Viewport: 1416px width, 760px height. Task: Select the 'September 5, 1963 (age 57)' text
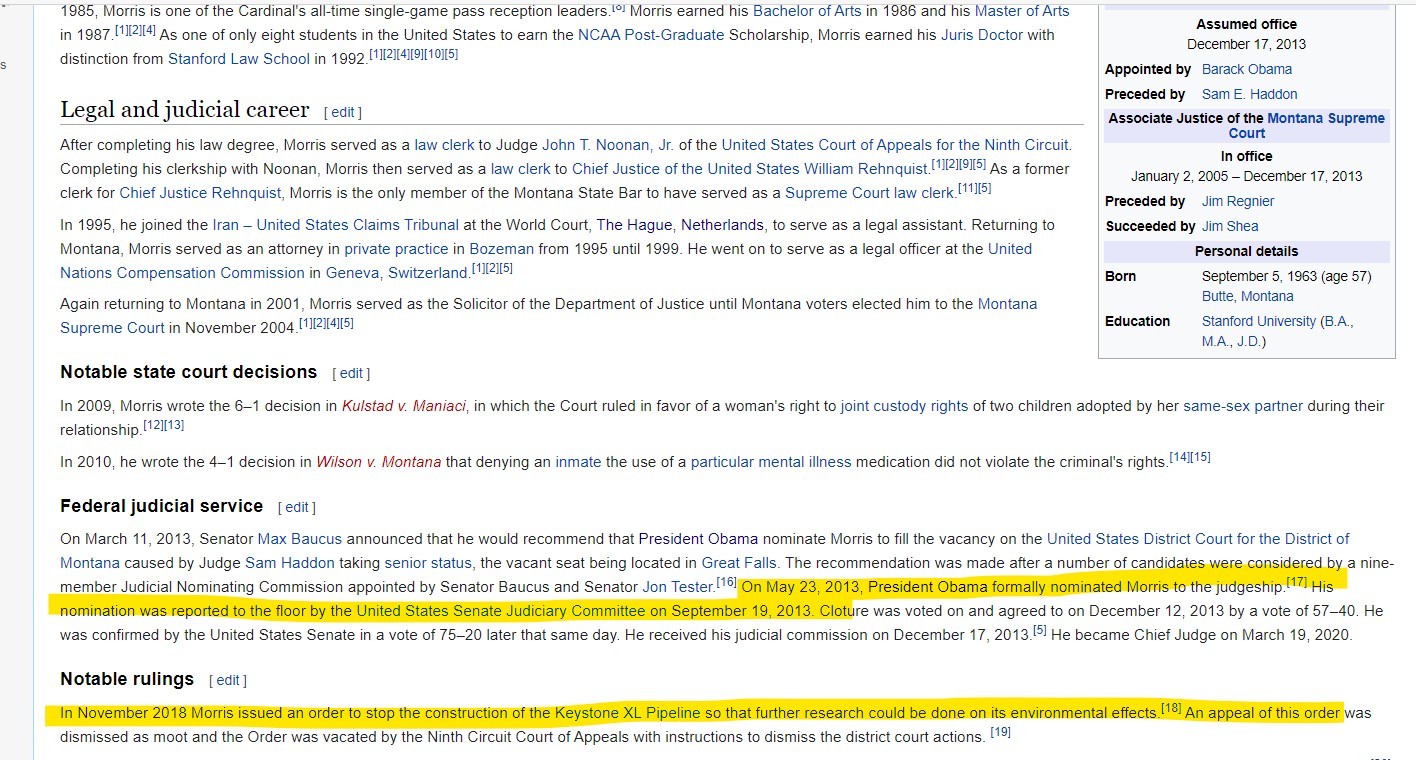click(1286, 276)
